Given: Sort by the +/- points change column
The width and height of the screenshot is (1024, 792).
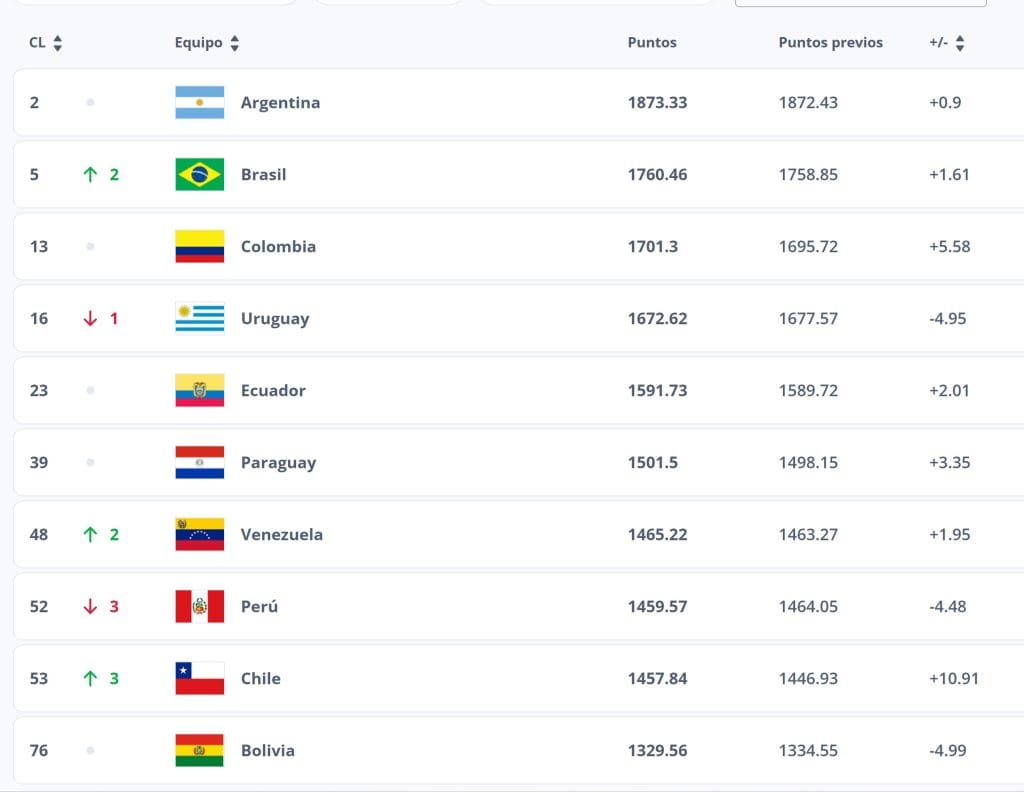Looking at the screenshot, I should point(947,43).
